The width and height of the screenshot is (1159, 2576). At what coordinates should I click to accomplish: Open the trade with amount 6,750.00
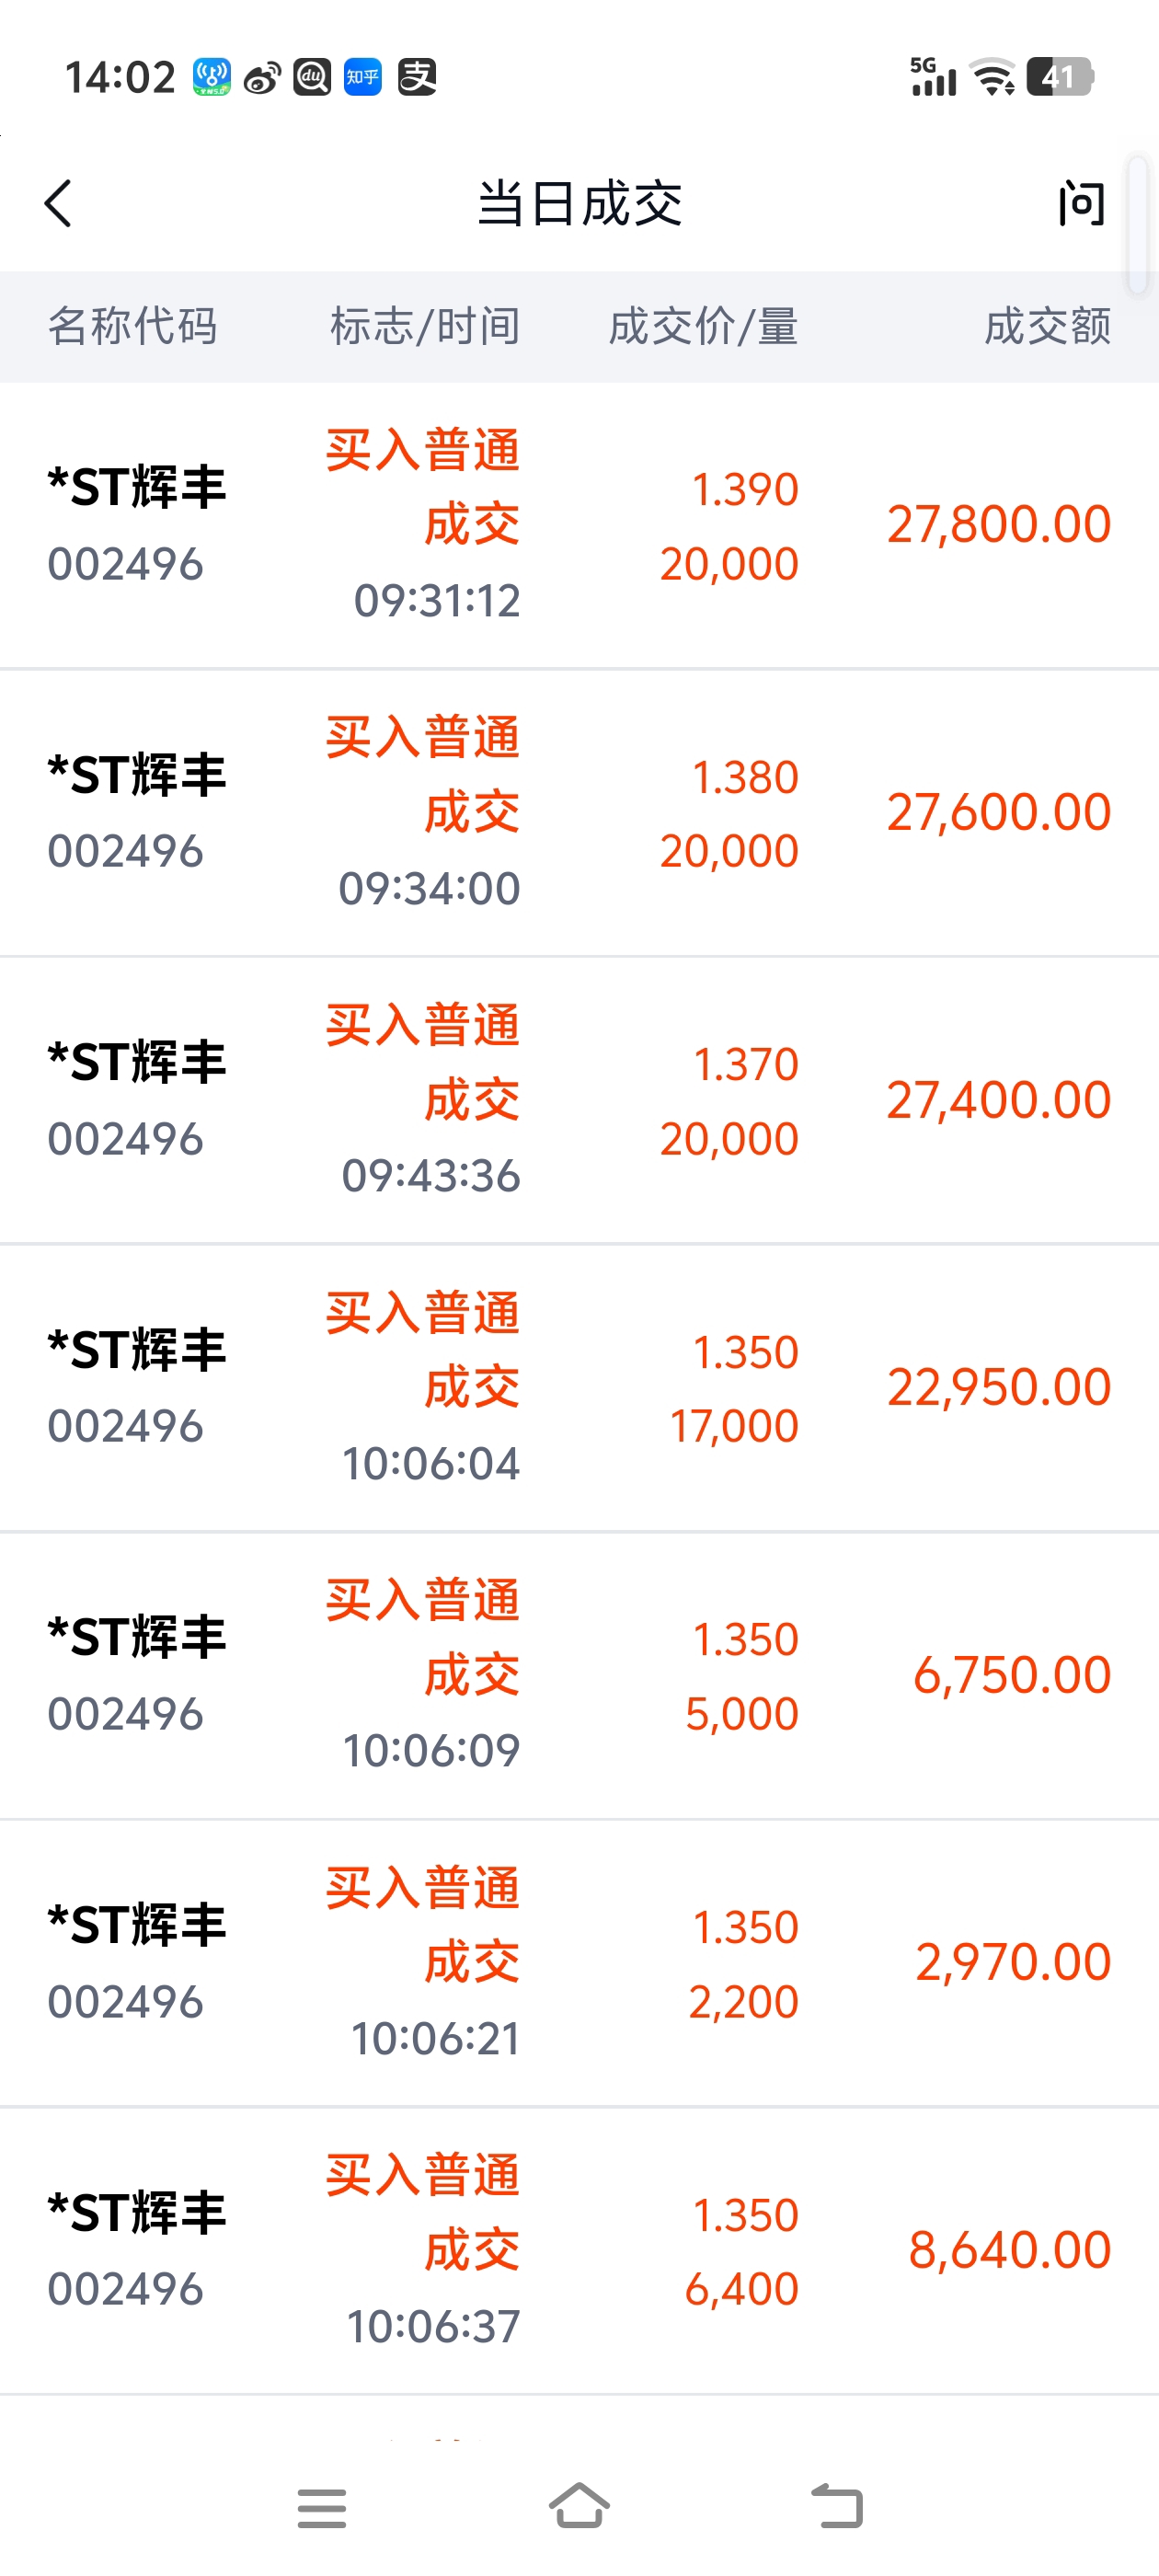pyautogui.click(x=579, y=1675)
